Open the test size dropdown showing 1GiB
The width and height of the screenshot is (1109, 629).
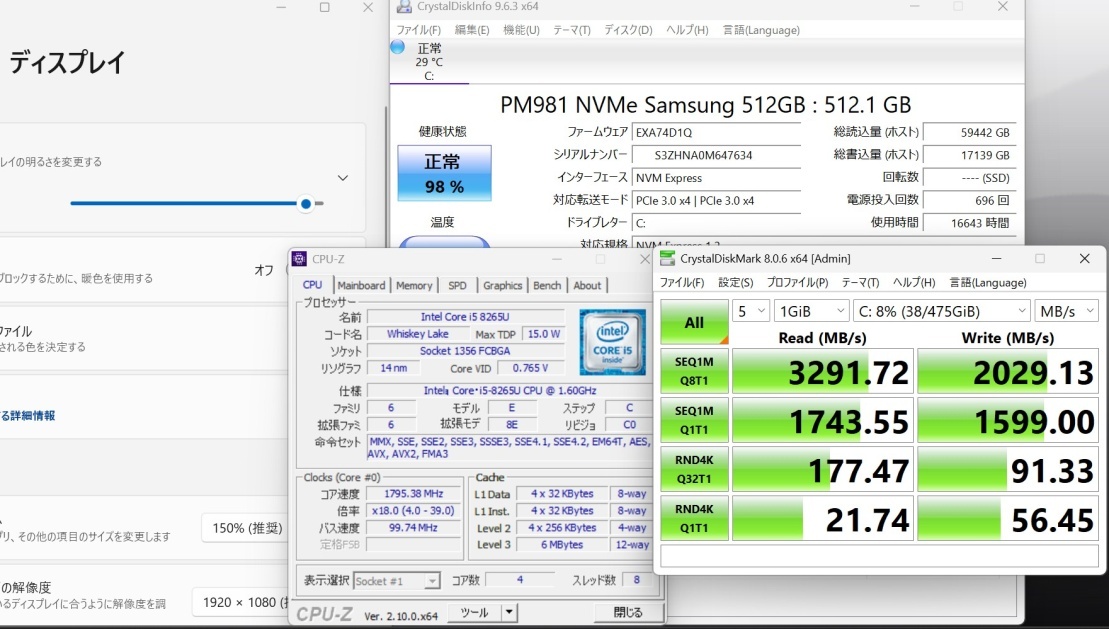click(x=811, y=311)
